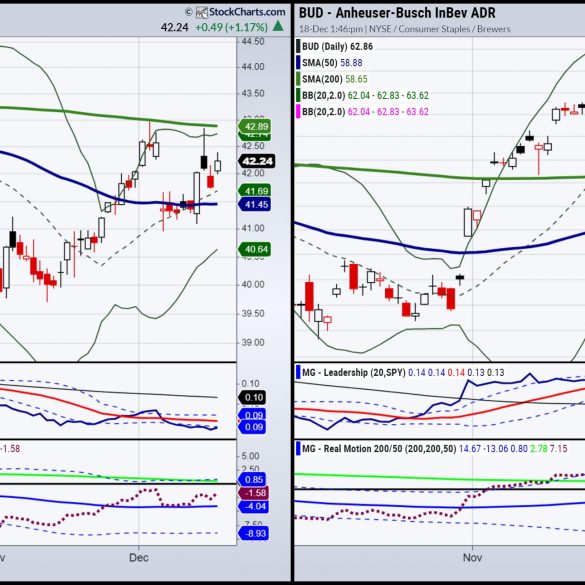Click the blue SMA(50) legend swatch

(298, 63)
